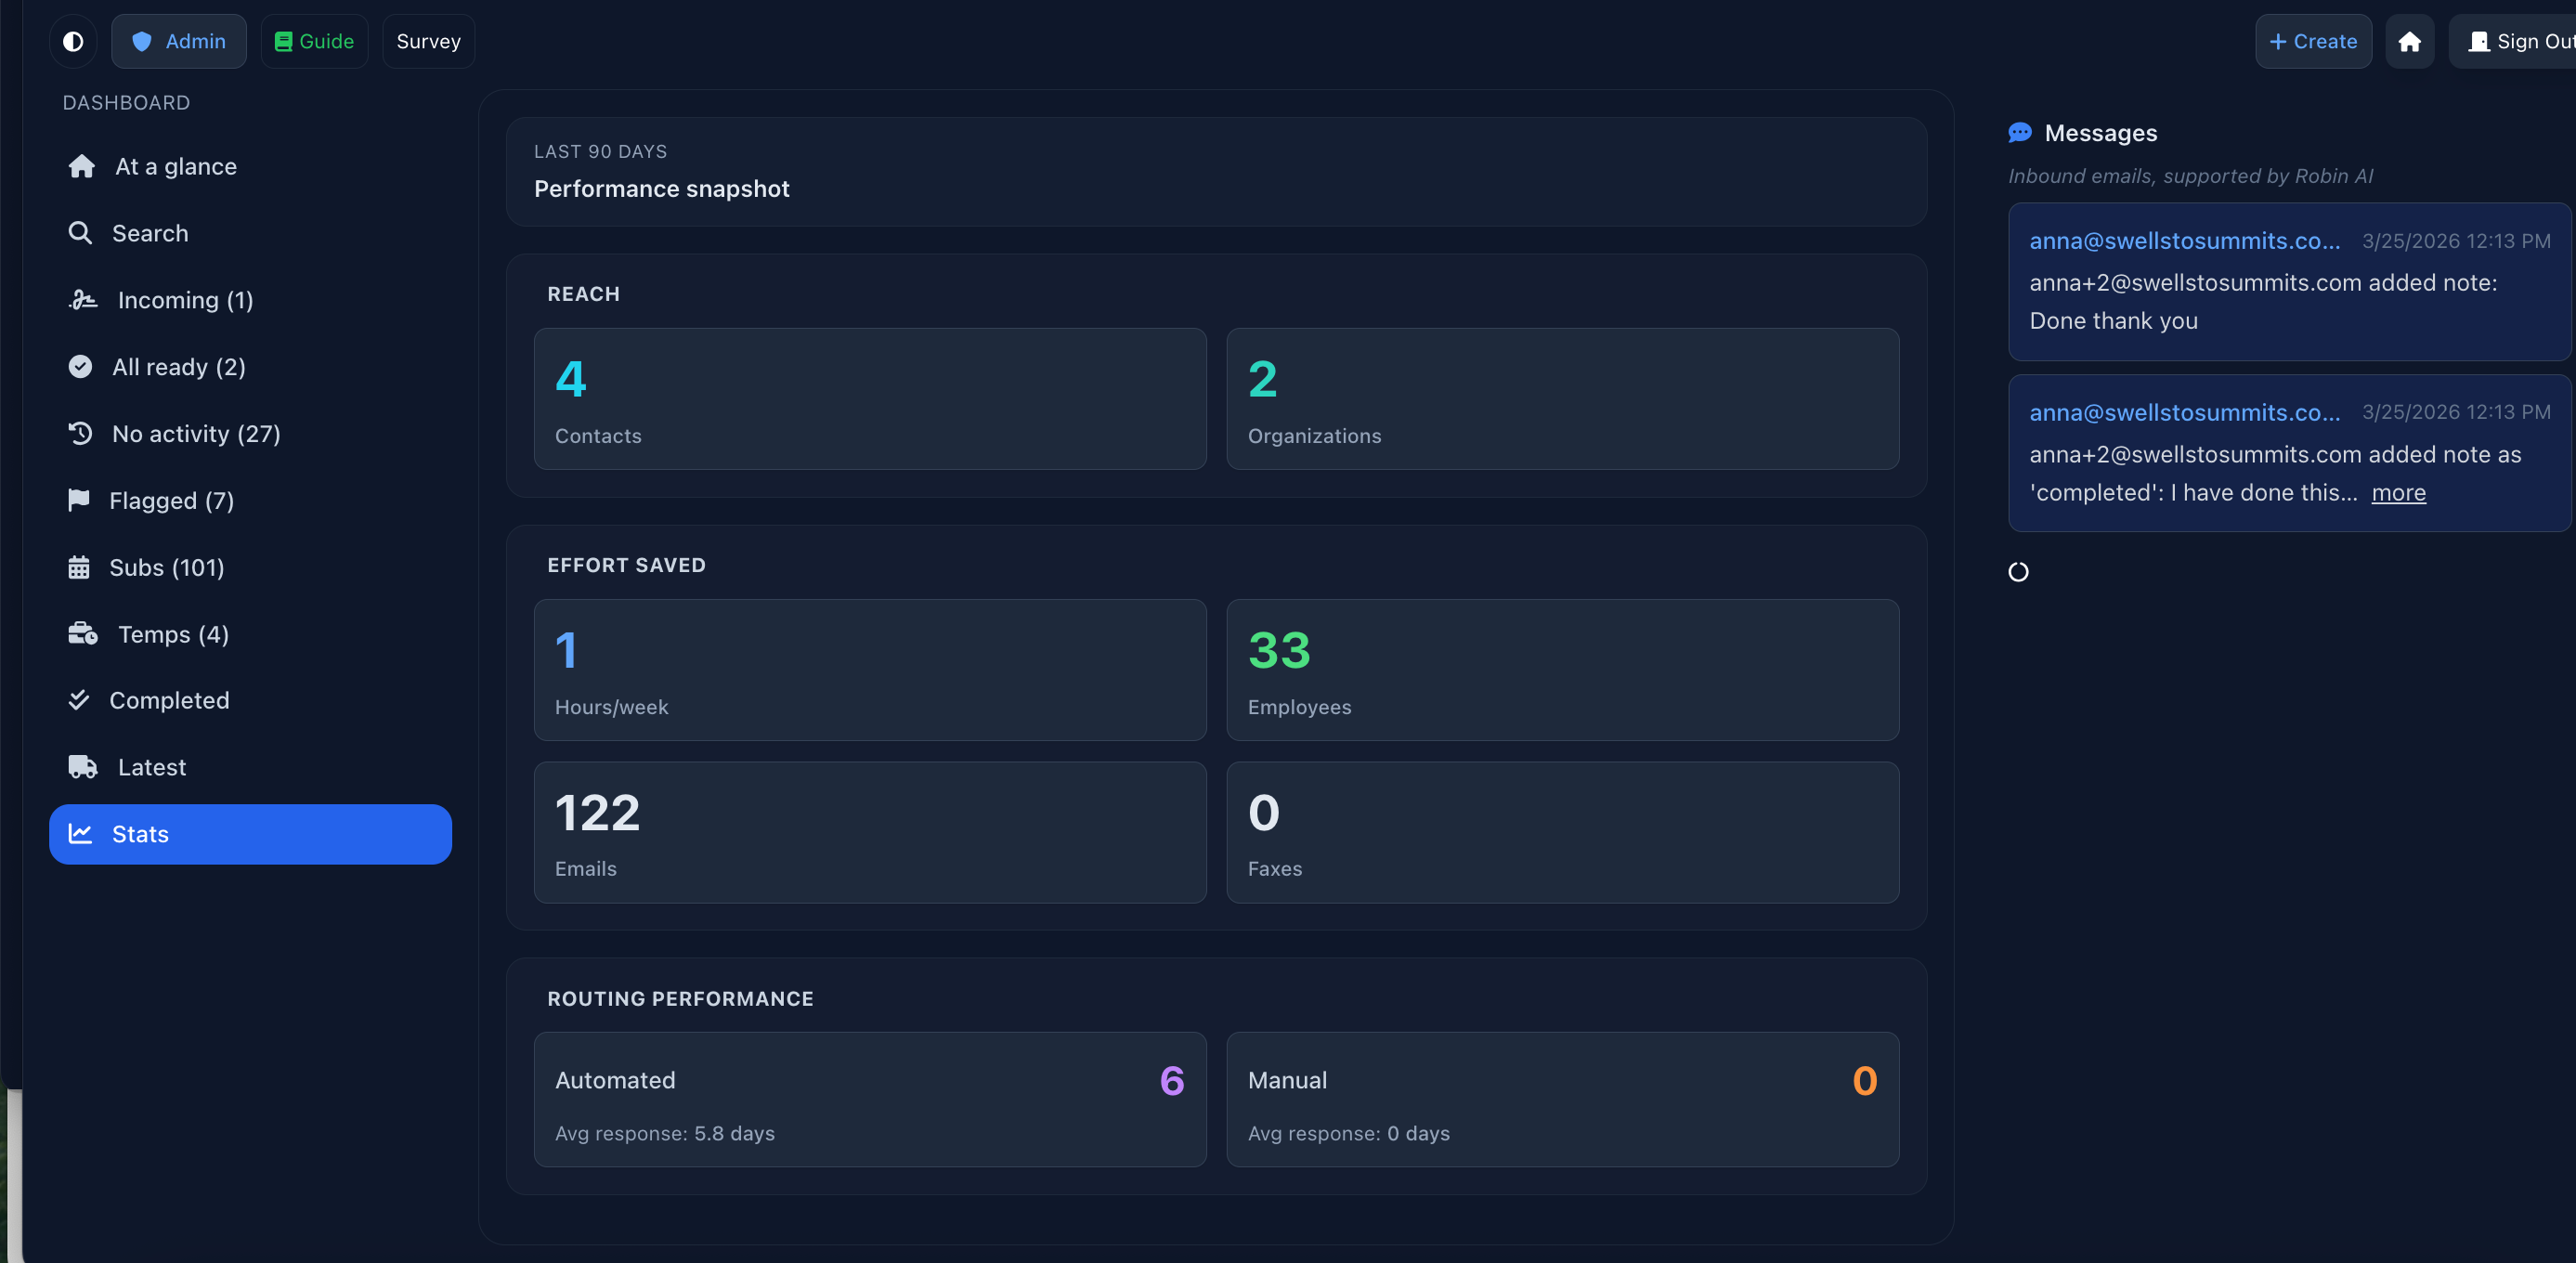Open Temps (4) section
Viewport: 2576px width, 1263px height.
[173, 634]
